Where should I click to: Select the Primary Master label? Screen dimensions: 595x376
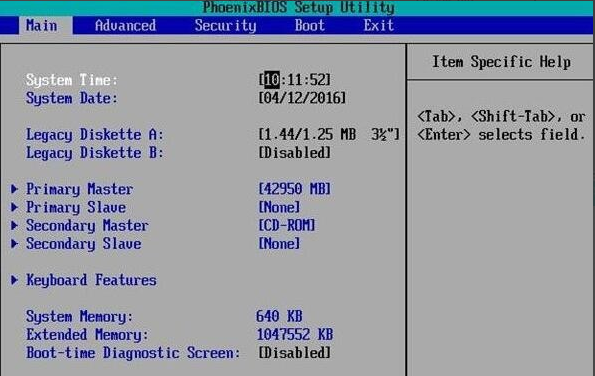79,189
